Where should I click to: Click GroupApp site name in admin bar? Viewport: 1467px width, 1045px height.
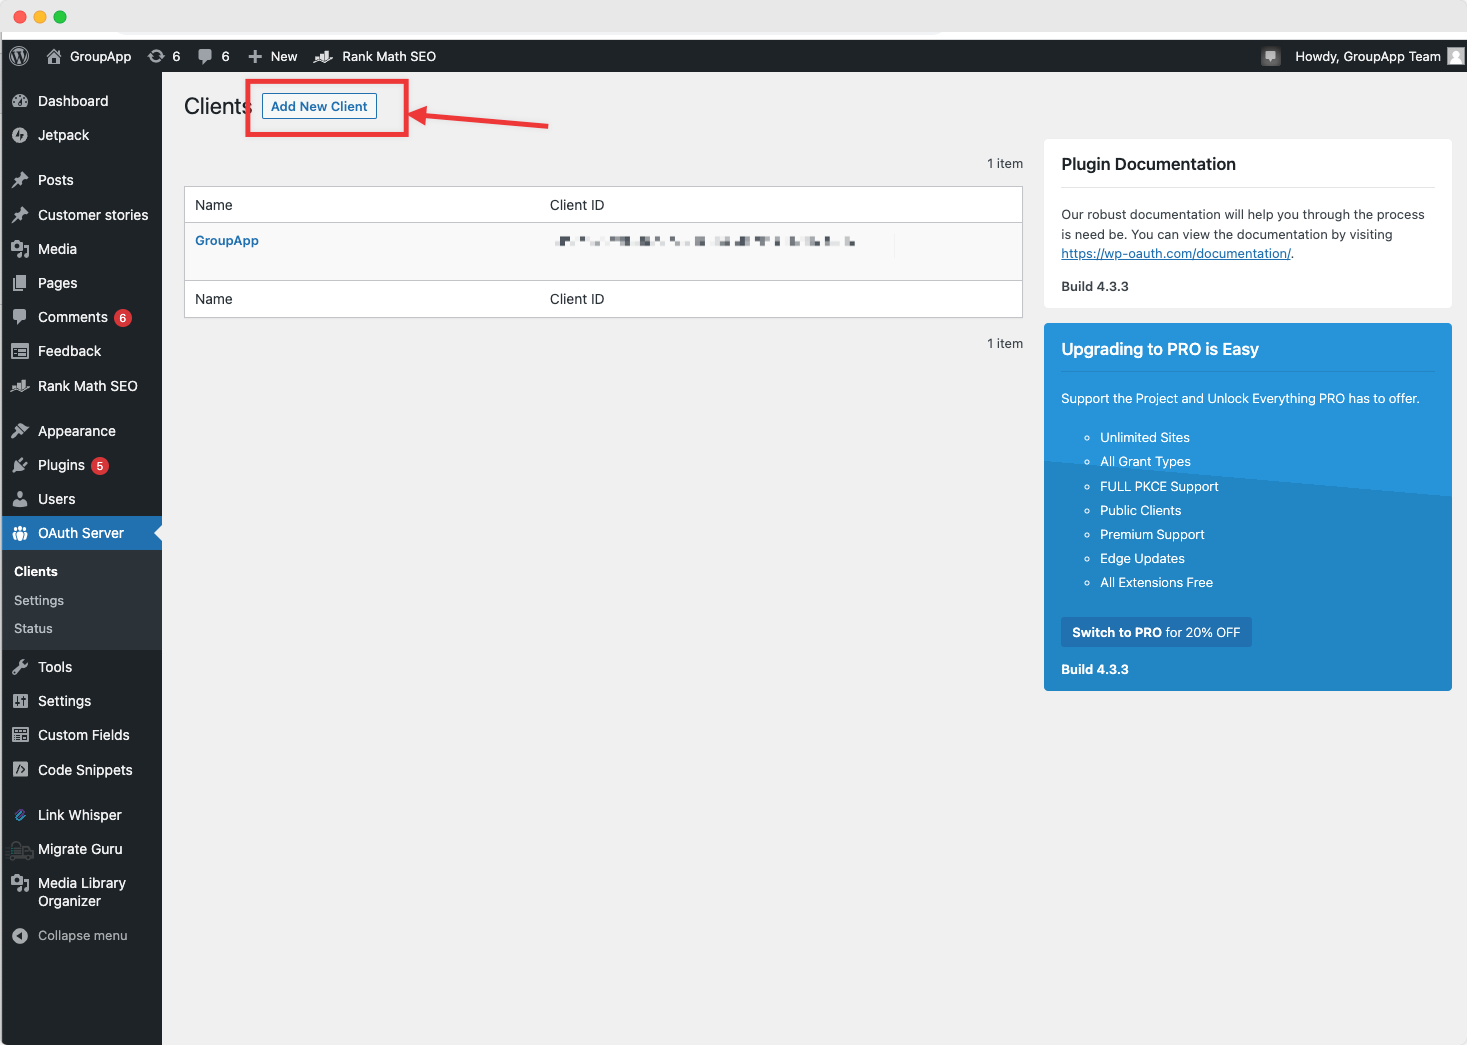pos(101,56)
